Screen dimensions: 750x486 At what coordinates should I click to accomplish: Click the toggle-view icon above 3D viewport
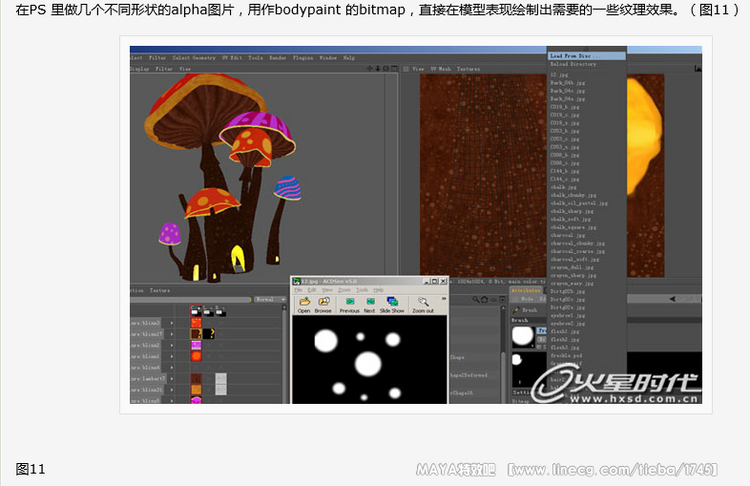tap(394, 68)
